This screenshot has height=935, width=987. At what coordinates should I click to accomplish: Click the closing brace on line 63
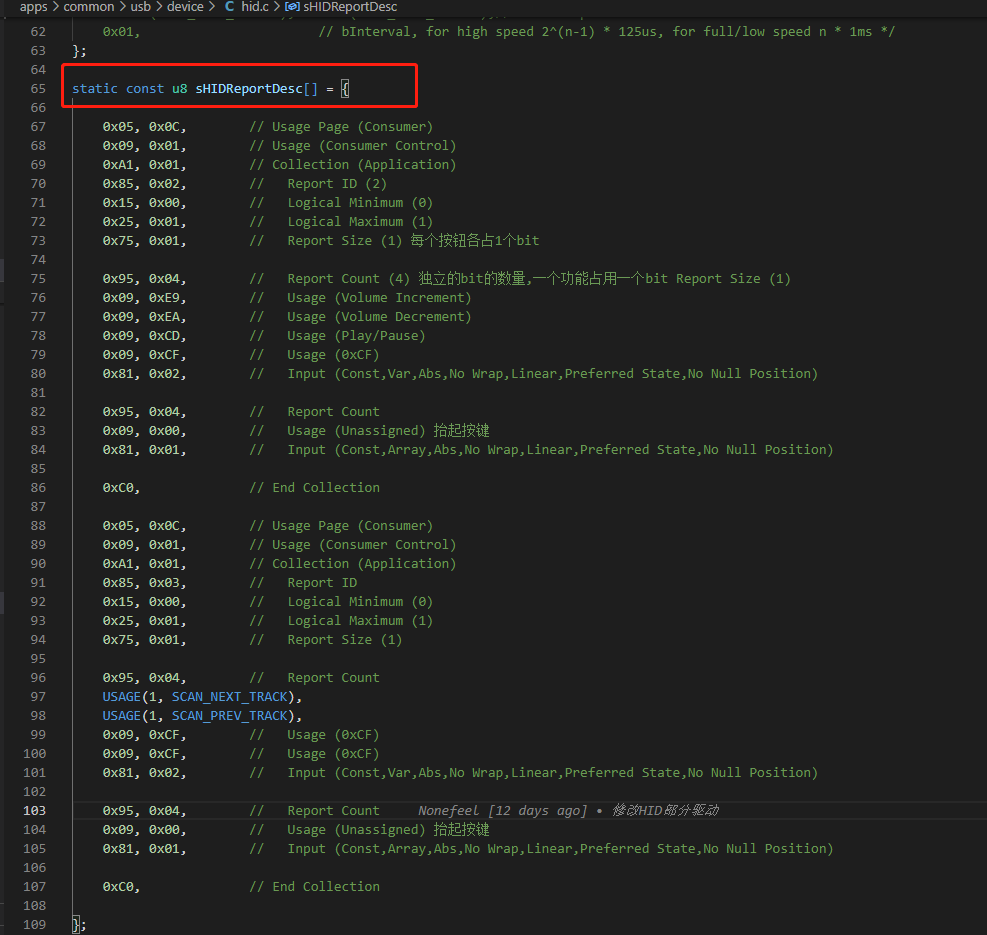pyautogui.click(x=76, y=50)
